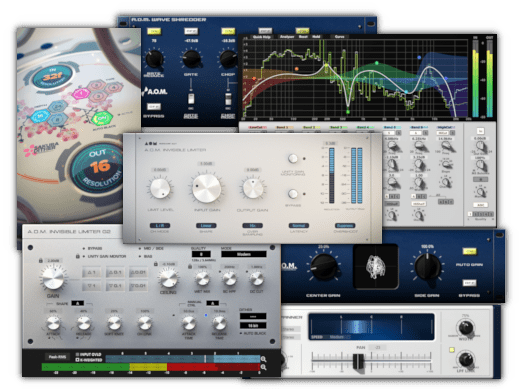Open the Dither bit depth dropdown

[253, 325]
